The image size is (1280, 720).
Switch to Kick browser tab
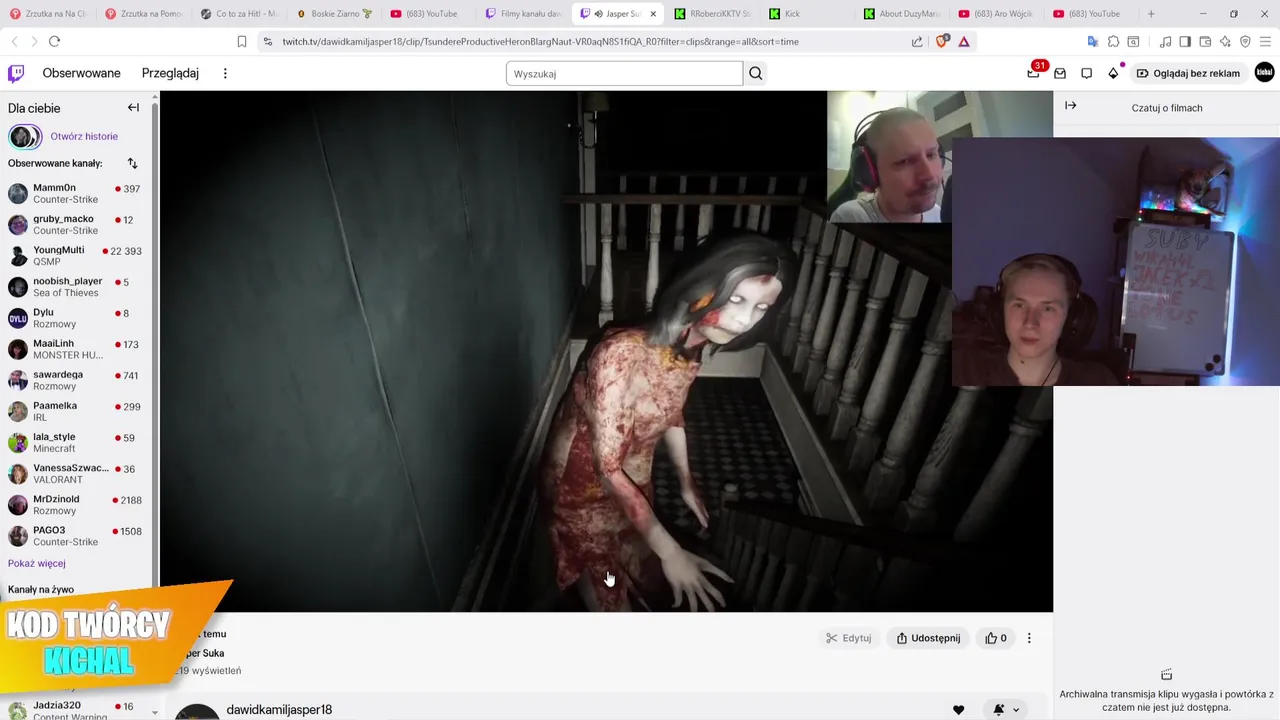coord(807,14)
